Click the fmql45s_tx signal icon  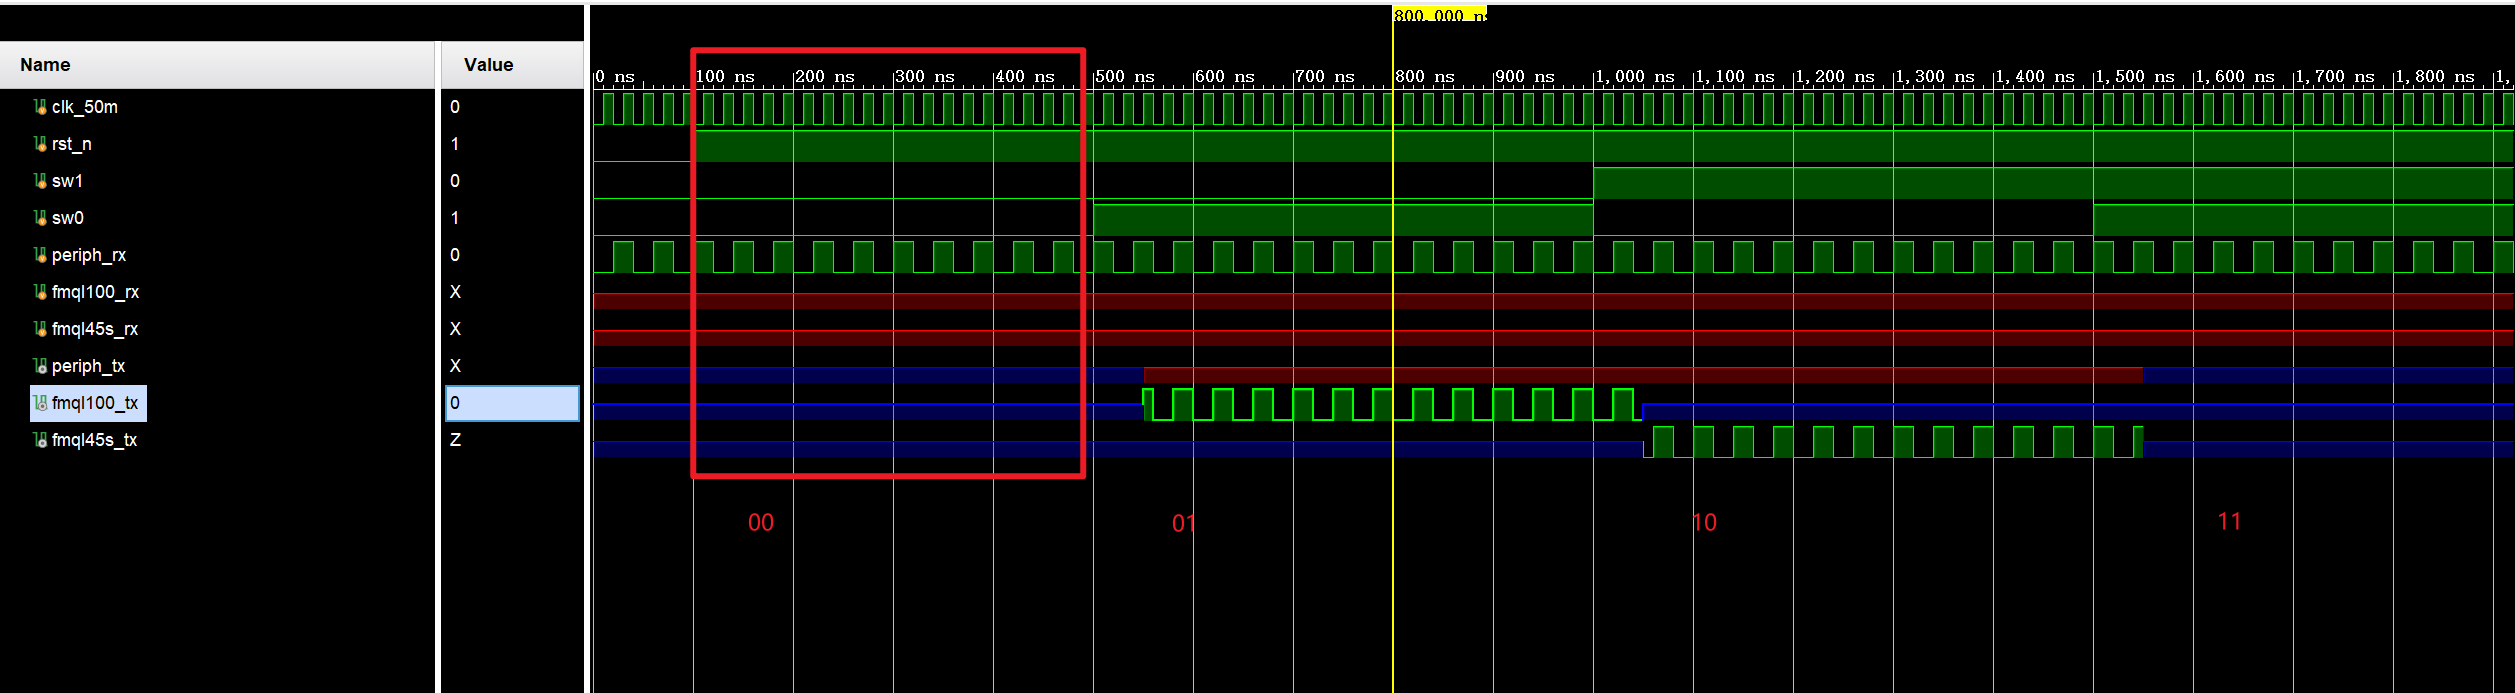(x=40, y=440)
